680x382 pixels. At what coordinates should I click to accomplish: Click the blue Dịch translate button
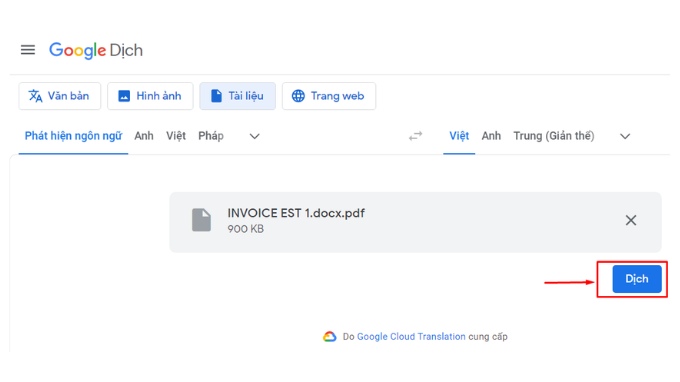(637, 279)
